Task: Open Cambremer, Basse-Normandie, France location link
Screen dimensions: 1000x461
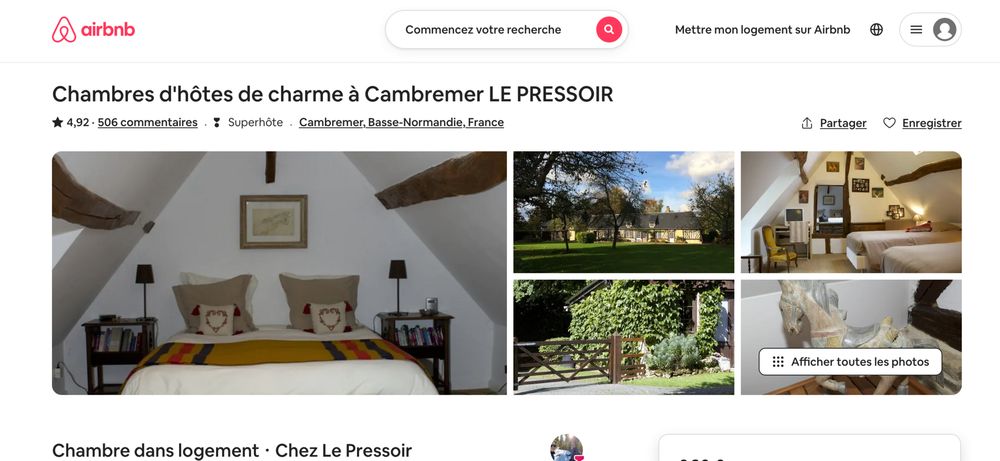Action: coord(401,122)
